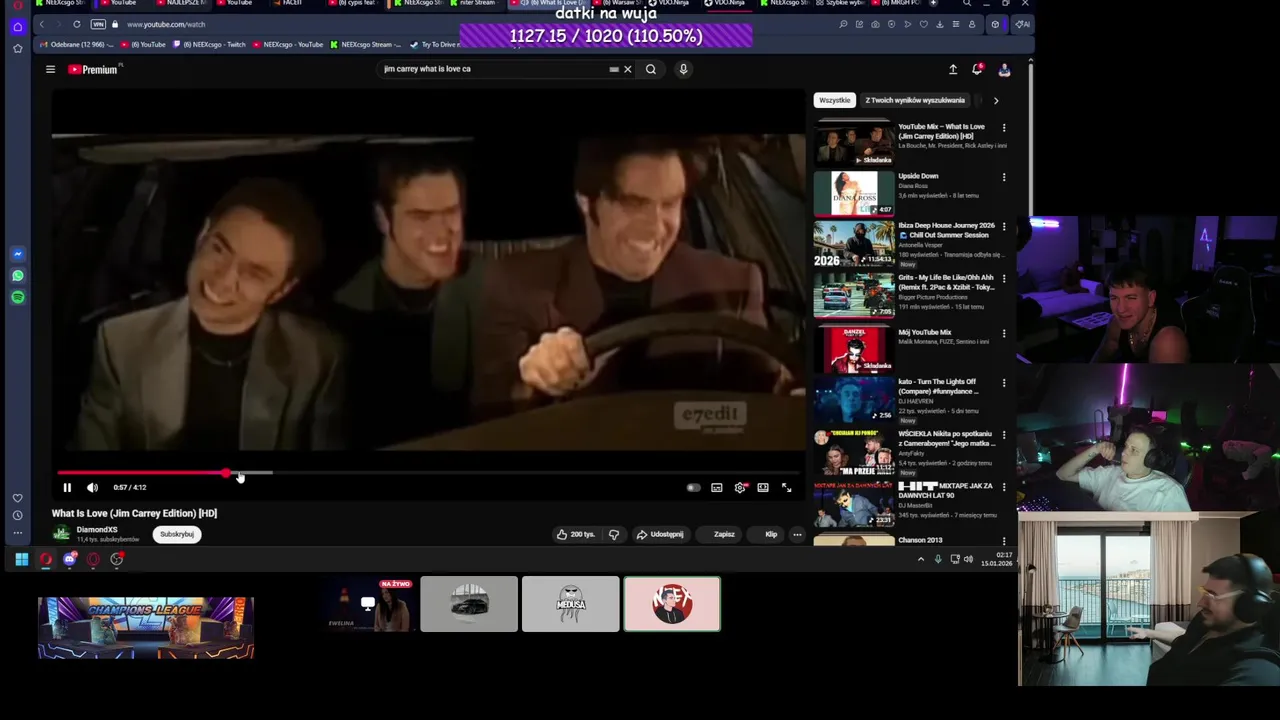1280x720 pixels.
Task: Toggle the browser VPN badge
Action: (98, 24)
